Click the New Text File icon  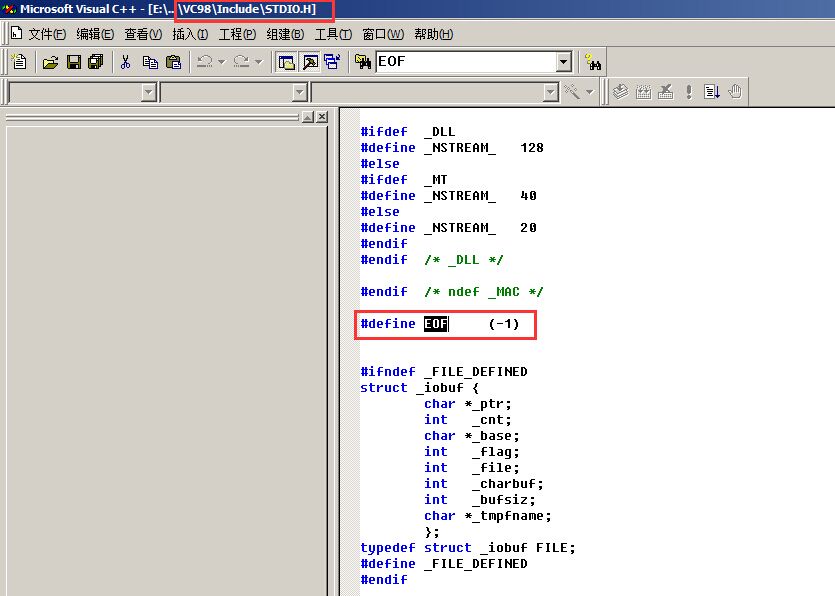pos(19,62)
